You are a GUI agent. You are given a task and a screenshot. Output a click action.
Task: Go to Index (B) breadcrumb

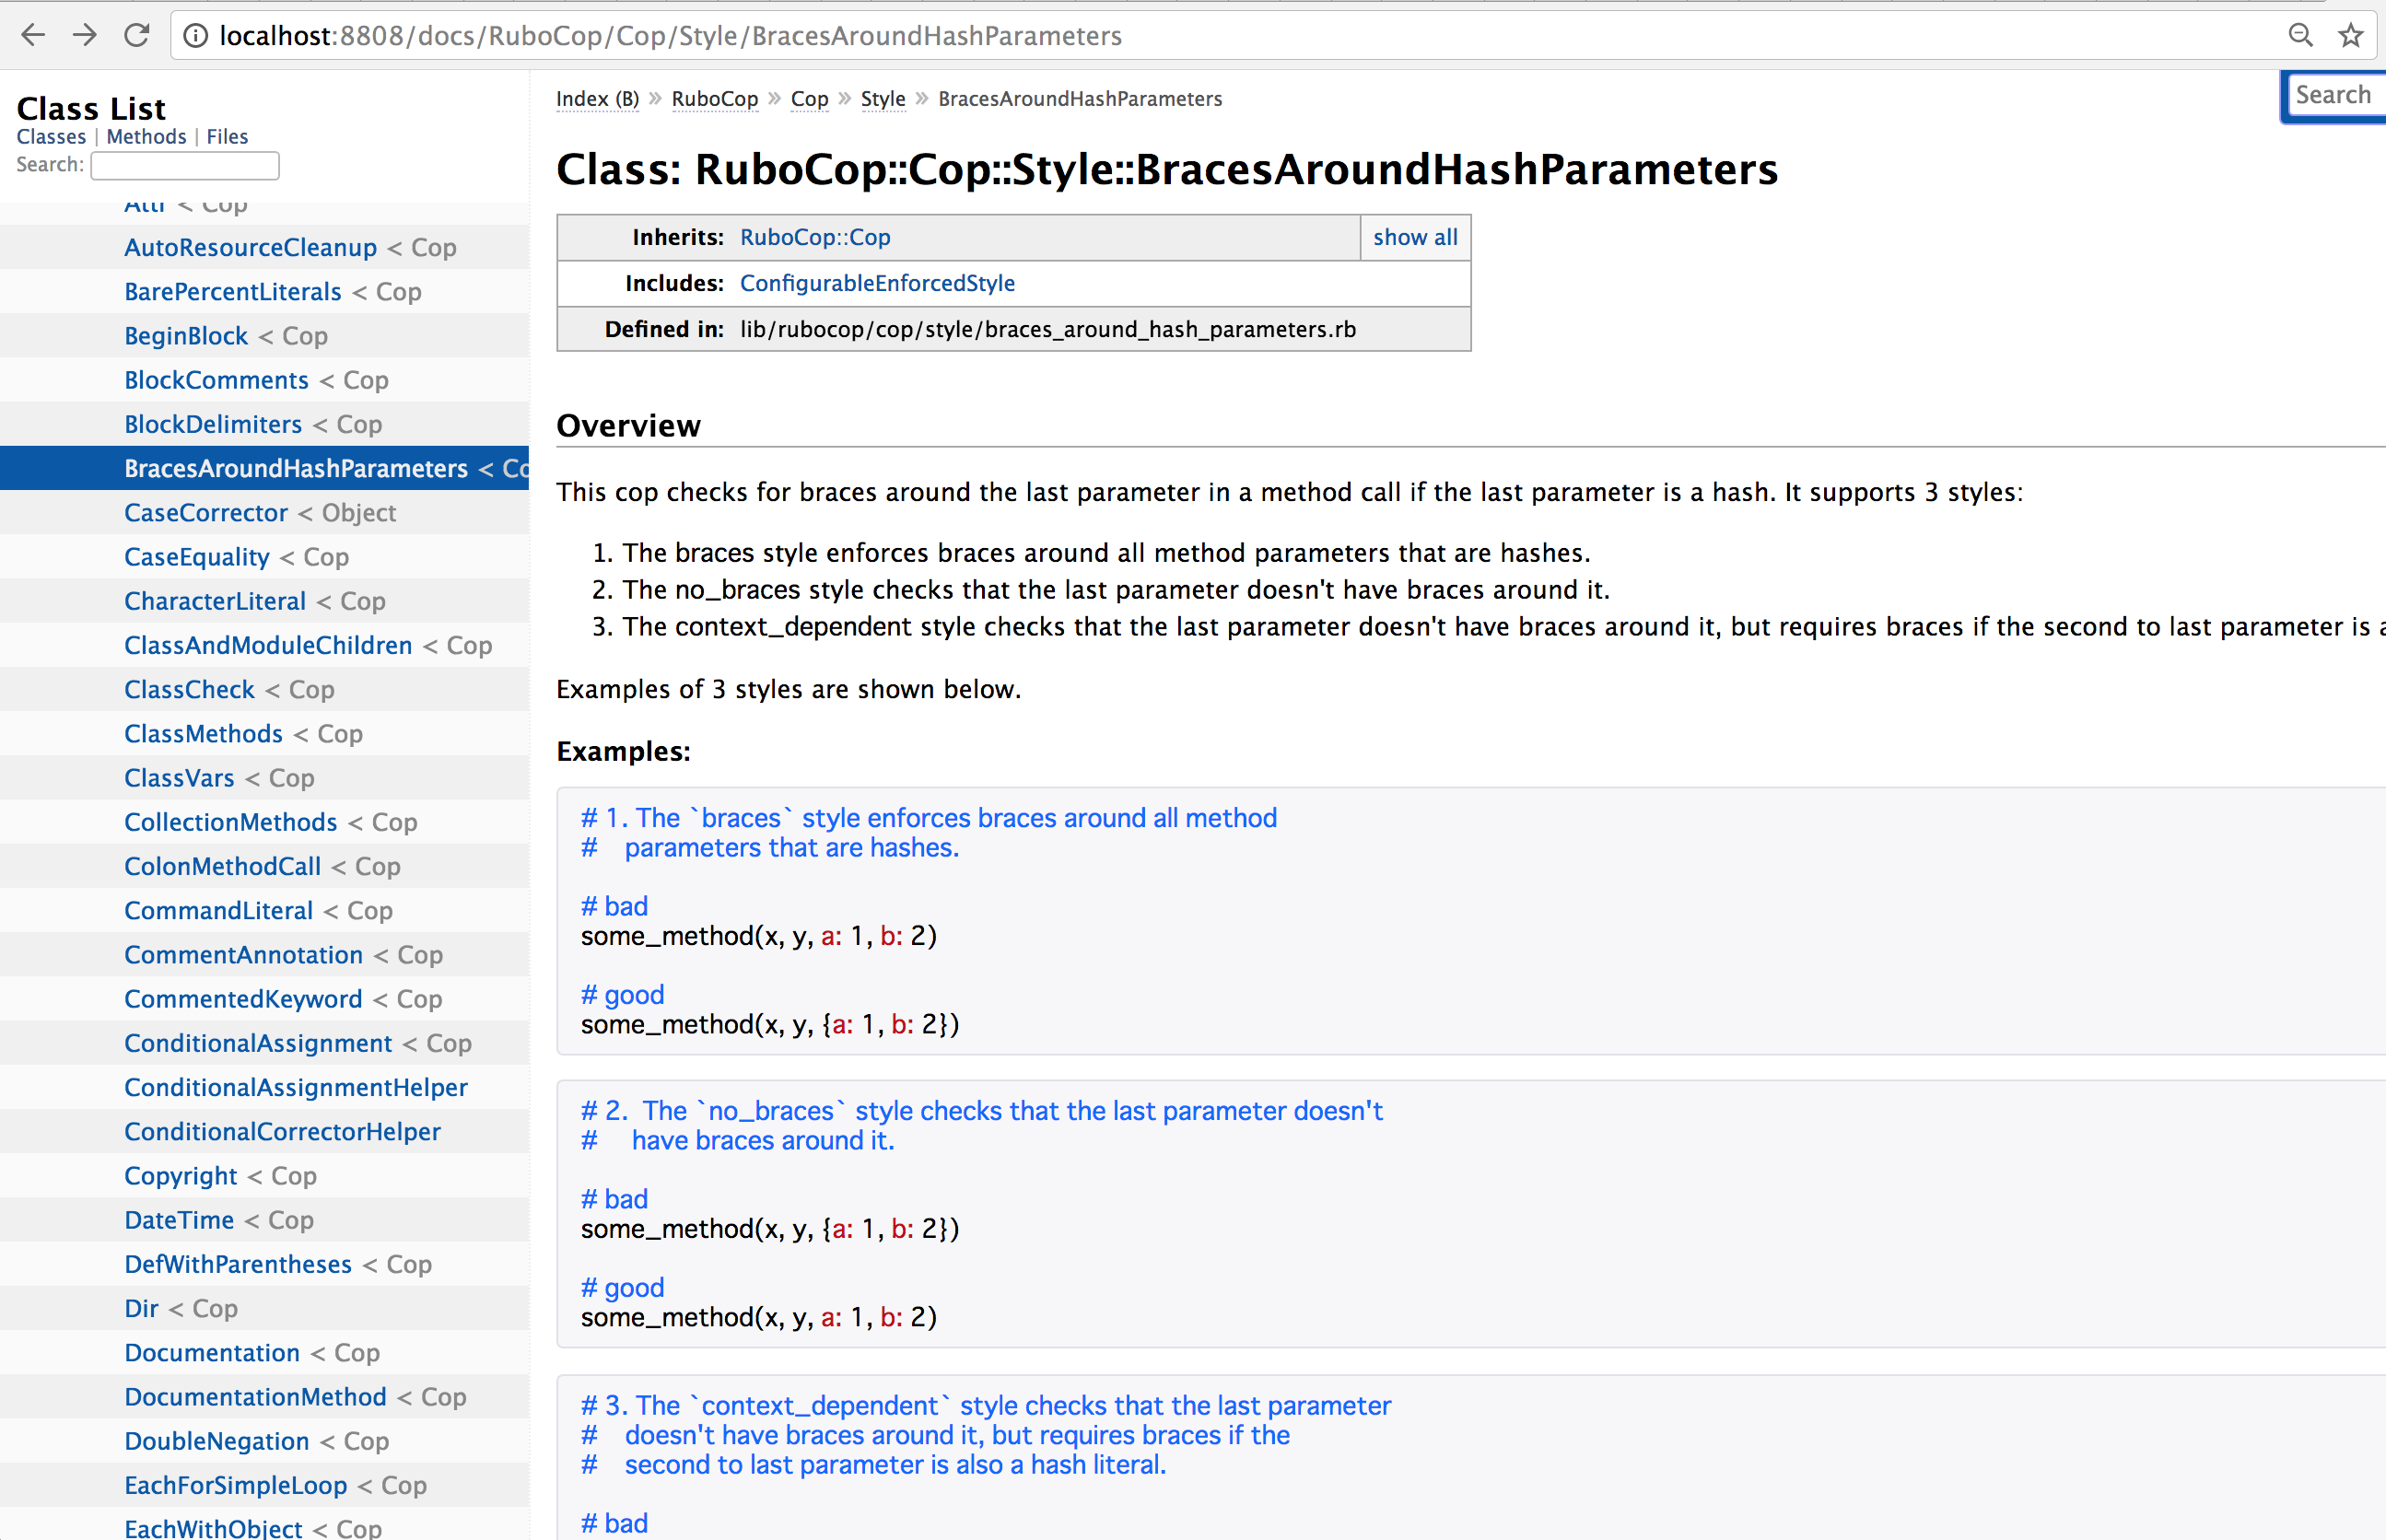597,99
